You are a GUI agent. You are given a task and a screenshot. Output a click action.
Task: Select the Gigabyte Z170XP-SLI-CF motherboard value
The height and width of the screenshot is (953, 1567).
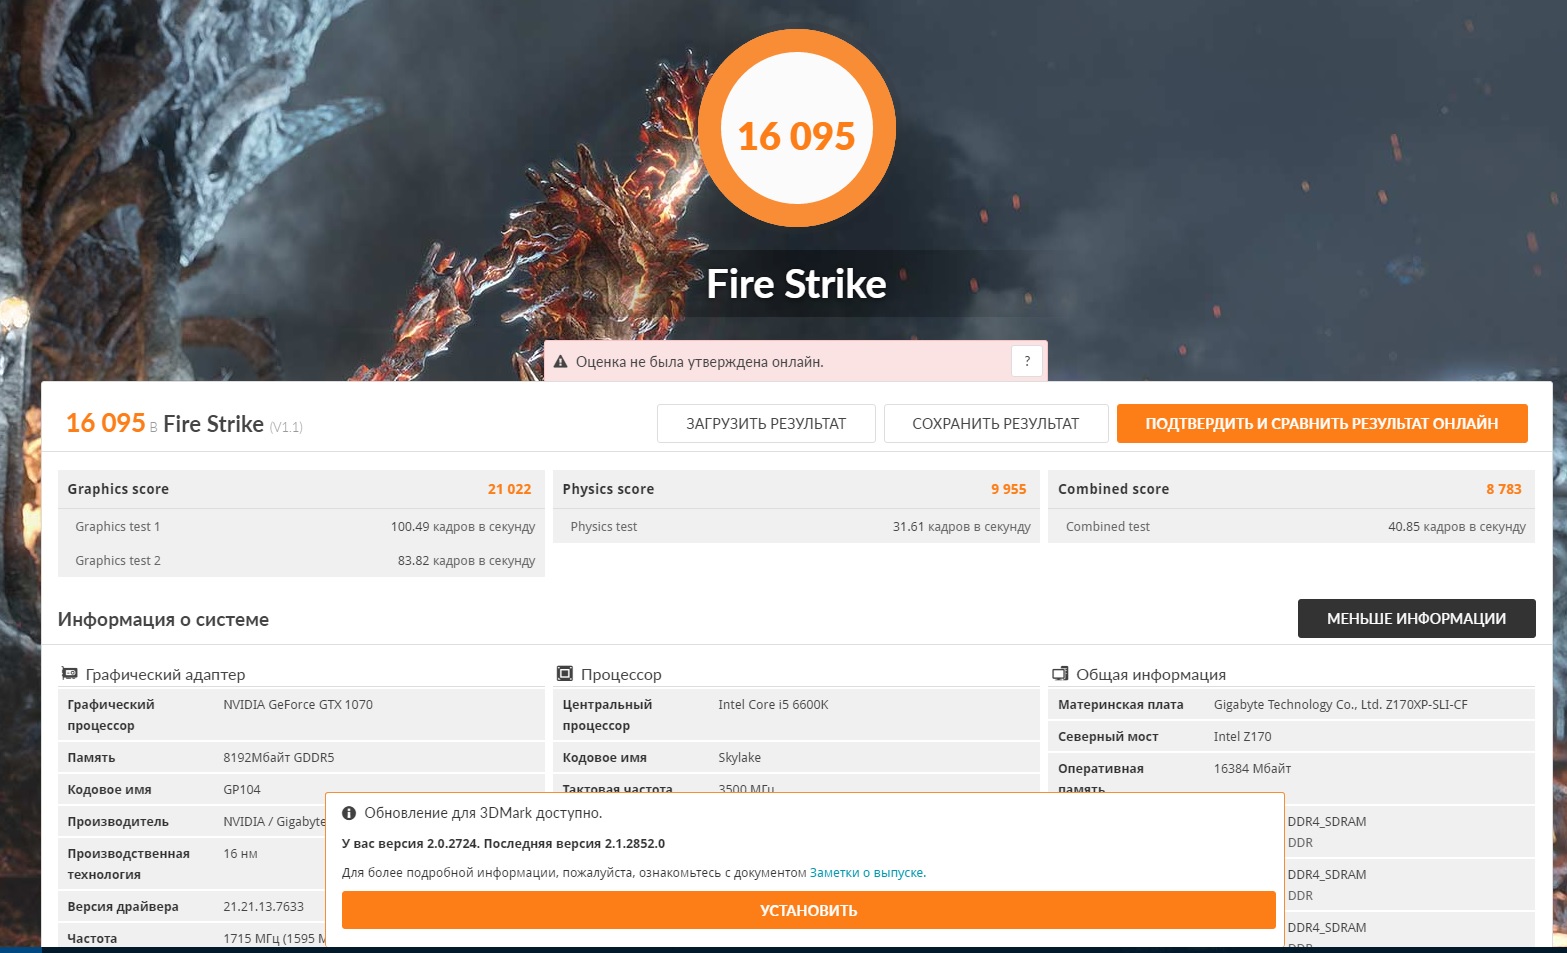coord(1341,704)
